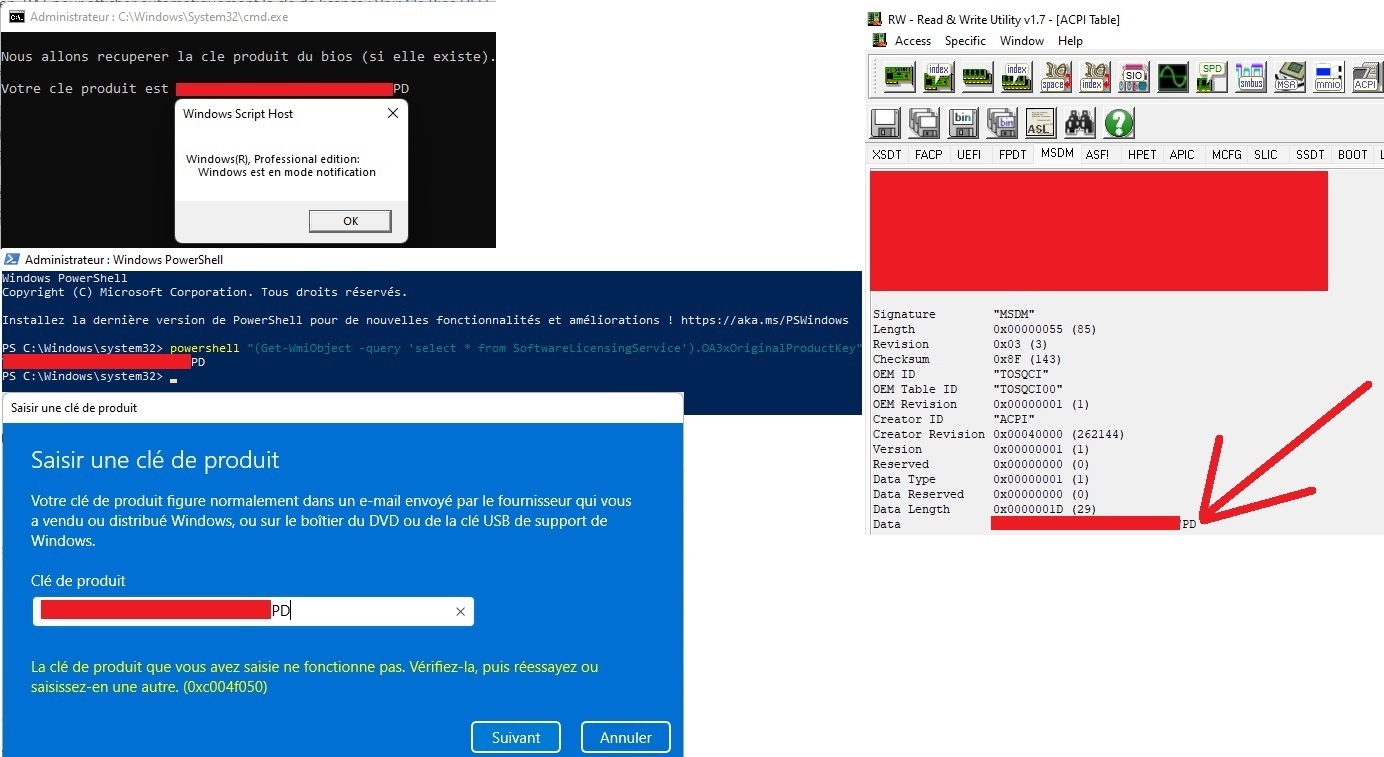Image resolution: width=1384 pixels, height=757 pixels.
Task: Switch to the HPET tab
Action: [x=1142, y=155]
